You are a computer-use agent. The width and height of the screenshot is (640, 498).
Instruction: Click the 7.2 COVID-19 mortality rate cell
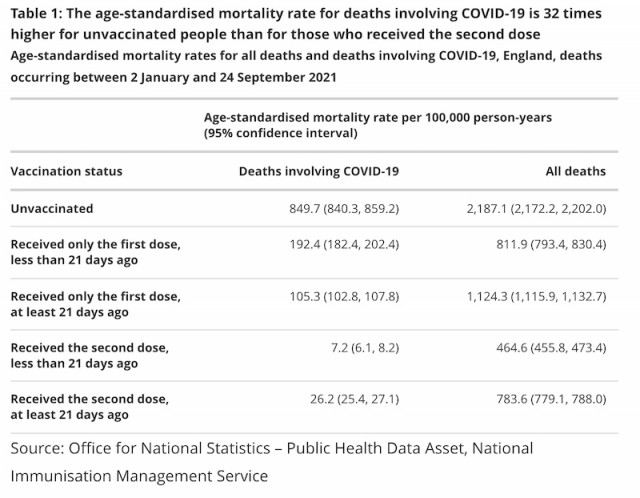(365, 348)
